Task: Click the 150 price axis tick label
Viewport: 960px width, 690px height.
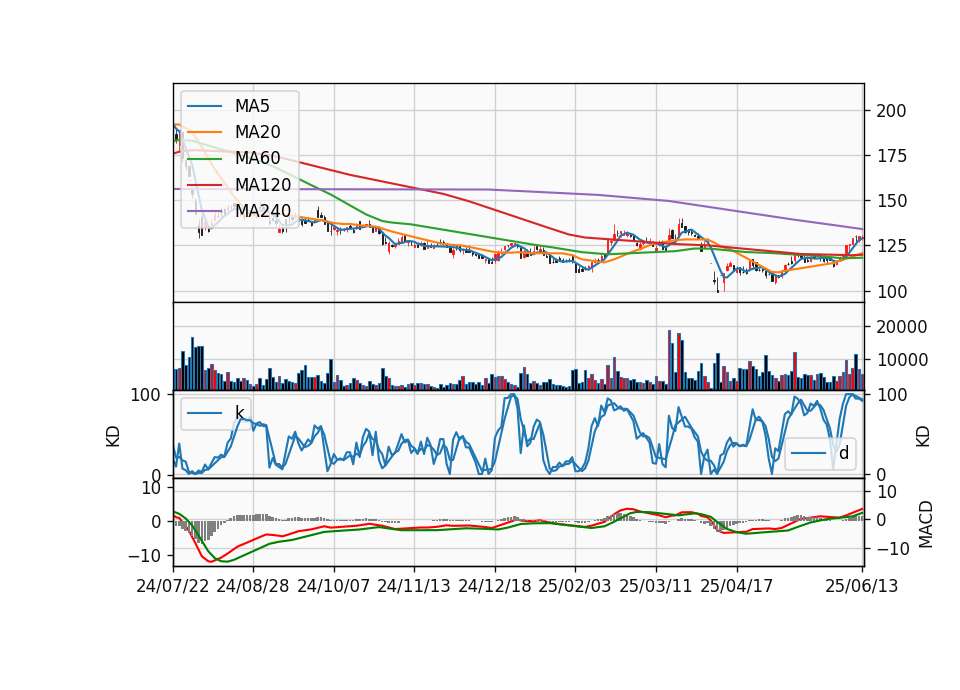Action: (x=891, y=201)
